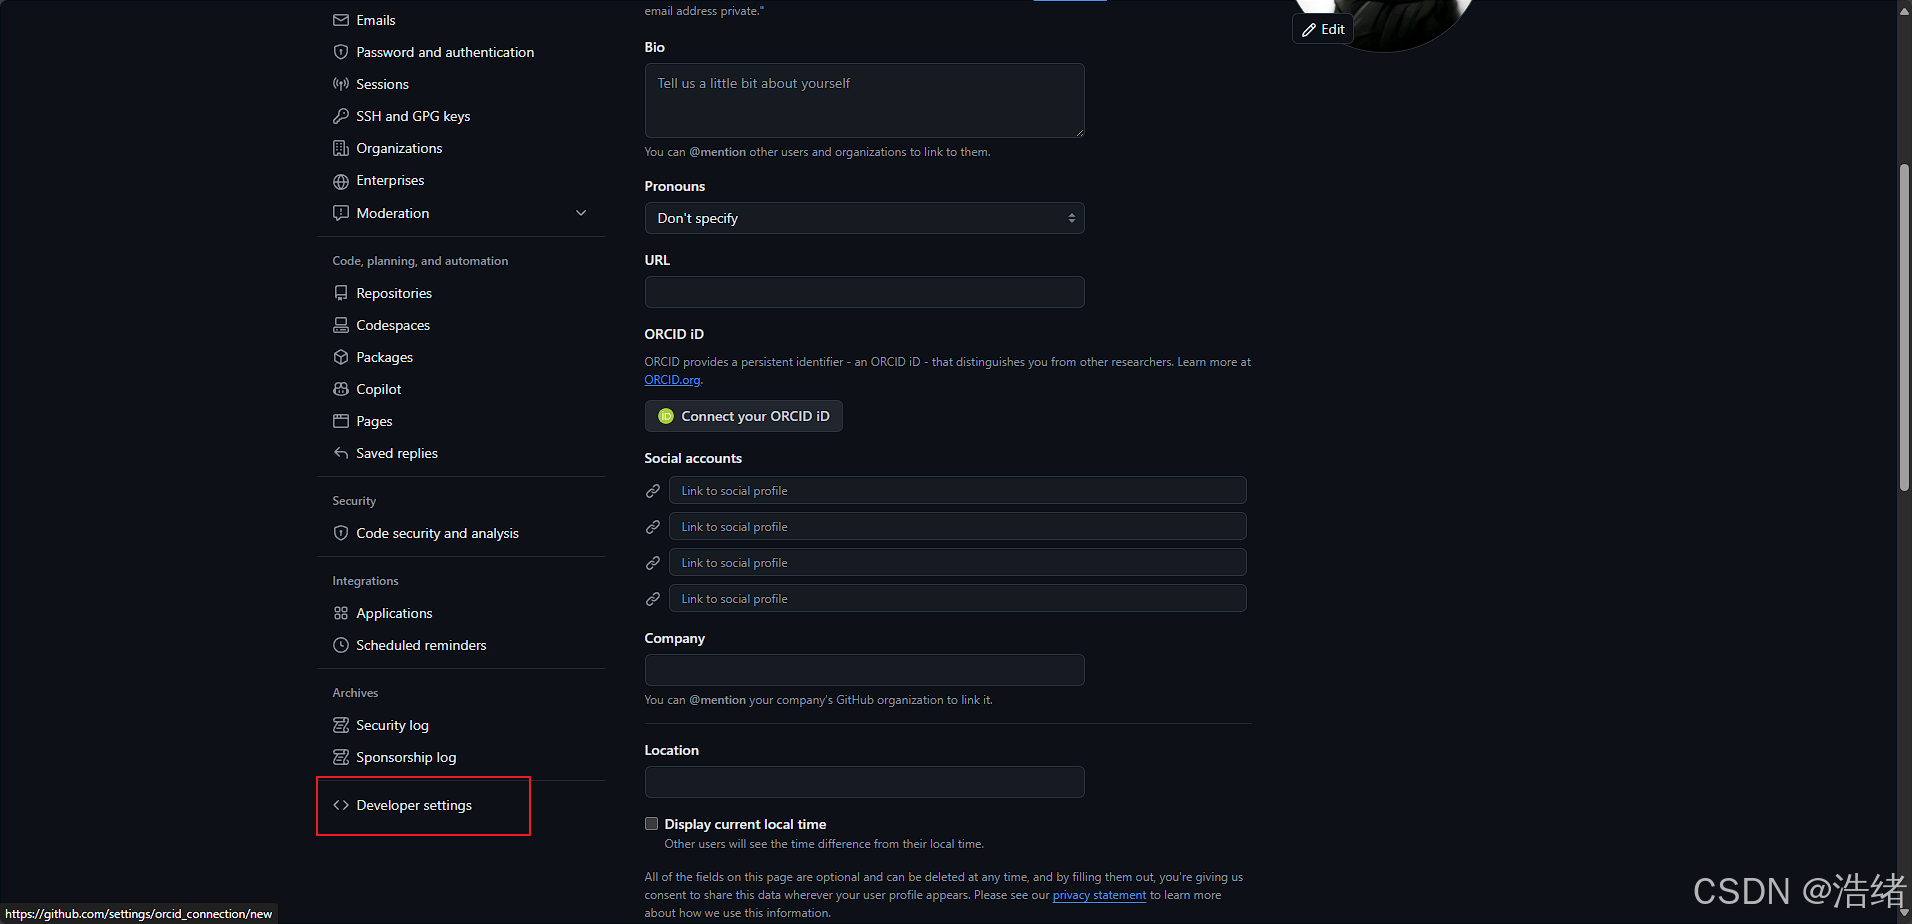Enable Display current local time checkbox

(x=652, y=824)
